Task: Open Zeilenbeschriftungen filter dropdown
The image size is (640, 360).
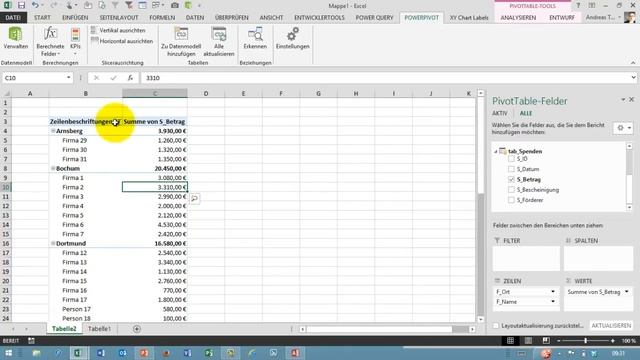Action: (x=117, y=122)
